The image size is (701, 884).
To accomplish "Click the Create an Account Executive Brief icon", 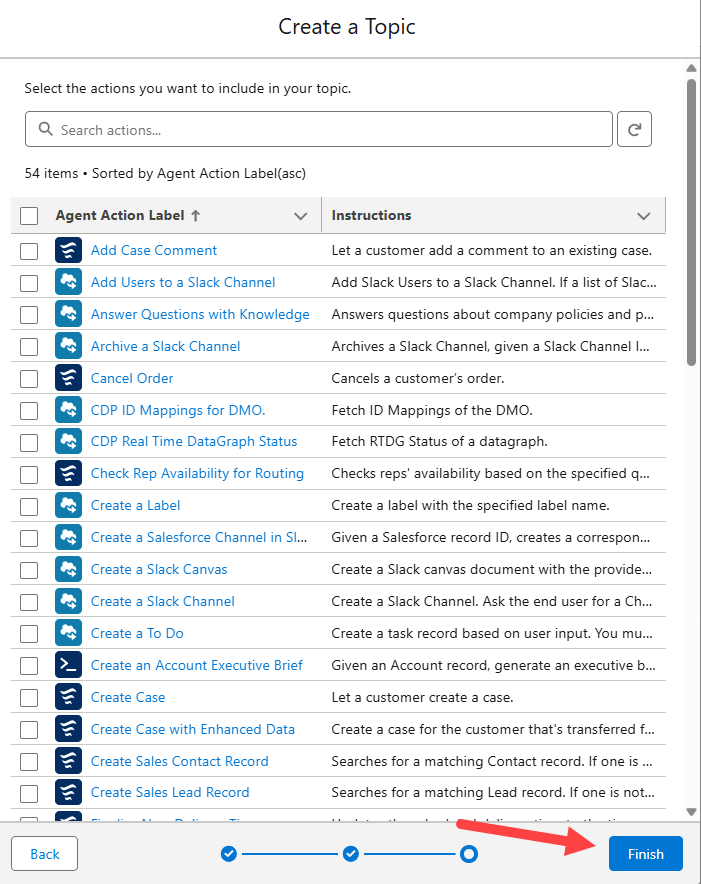I will pyautogui.click(x=68, y=665).
